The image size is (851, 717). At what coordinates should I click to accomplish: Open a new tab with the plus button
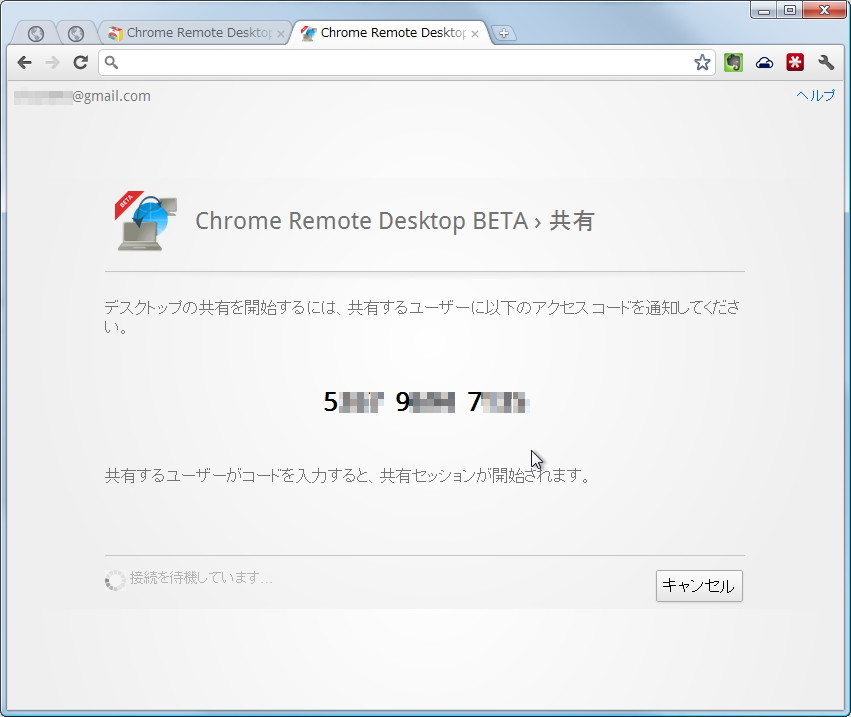504,32
